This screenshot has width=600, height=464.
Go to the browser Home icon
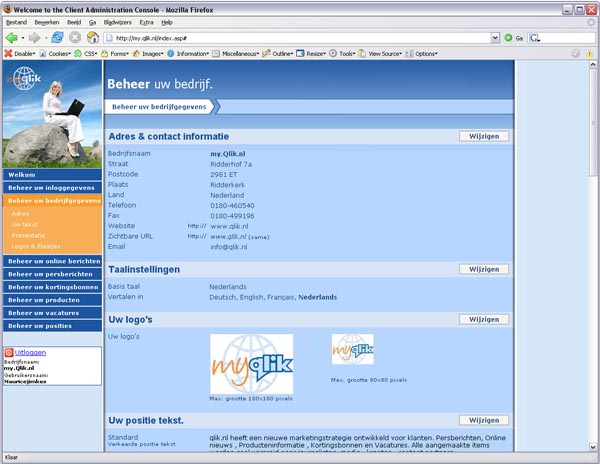pos(92,37)
